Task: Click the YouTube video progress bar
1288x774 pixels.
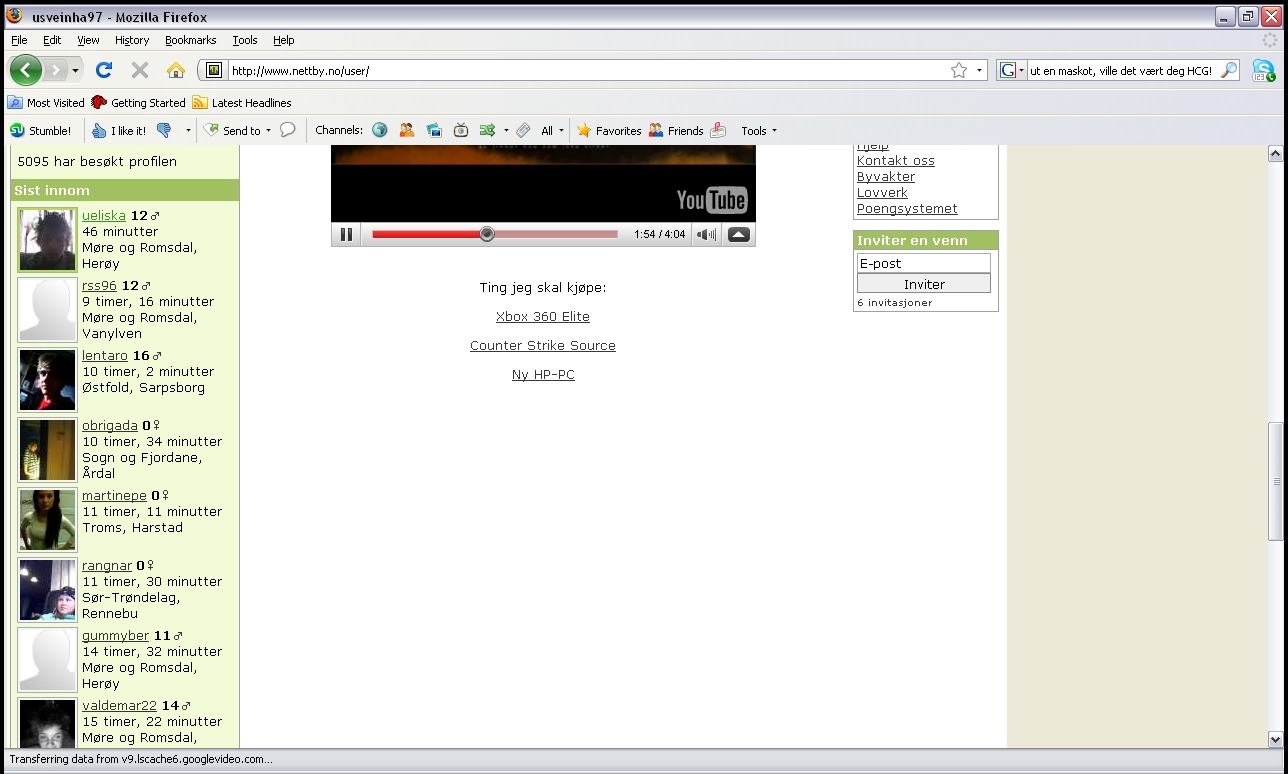Action: (x=495, y=234)
